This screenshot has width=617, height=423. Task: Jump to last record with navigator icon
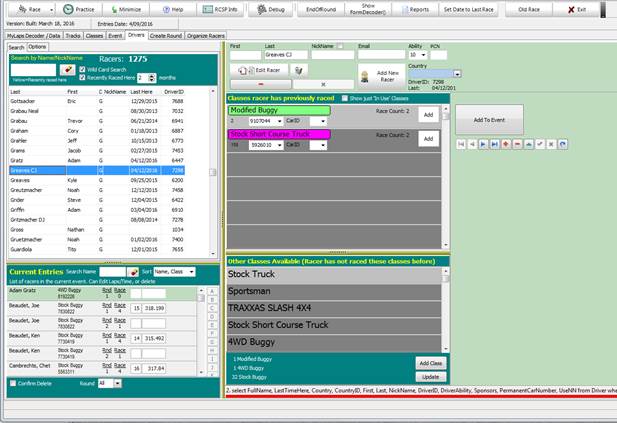[494, 144]
